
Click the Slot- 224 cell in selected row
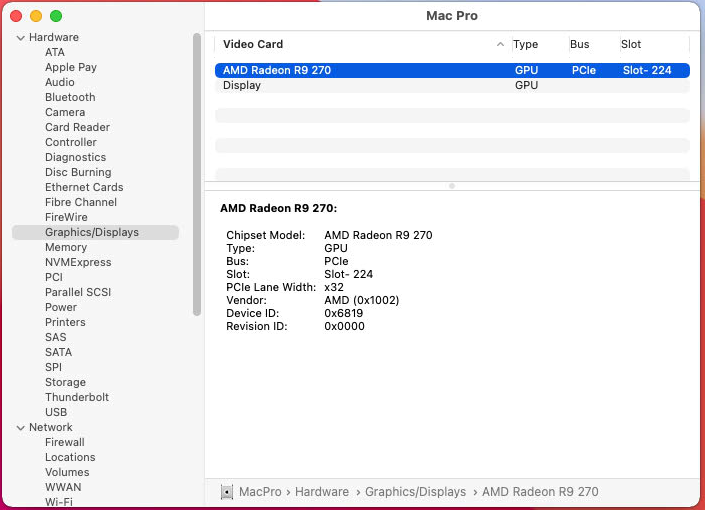pos(647,71)
